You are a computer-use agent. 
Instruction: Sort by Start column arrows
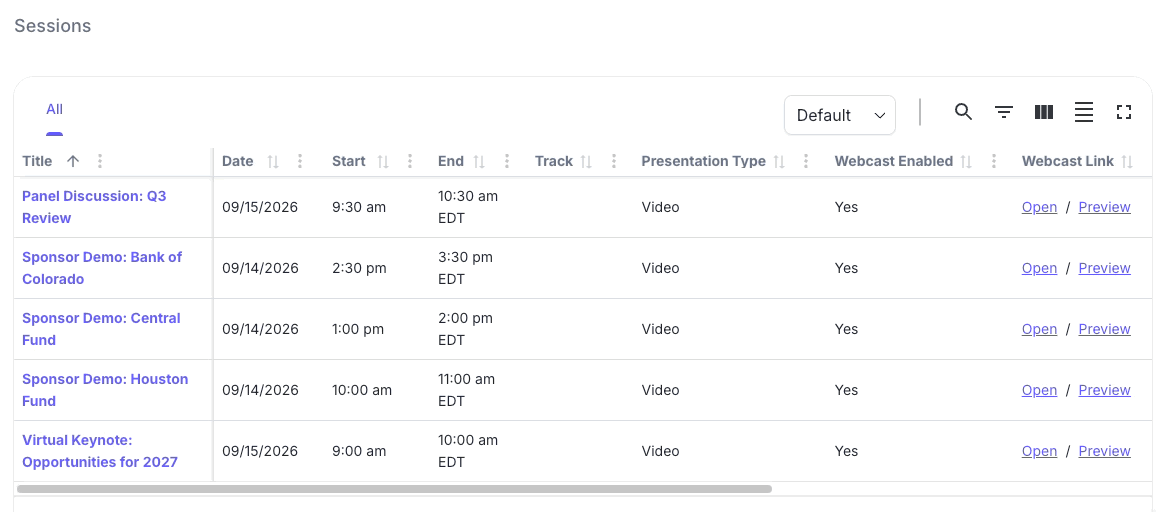(383, 161)
